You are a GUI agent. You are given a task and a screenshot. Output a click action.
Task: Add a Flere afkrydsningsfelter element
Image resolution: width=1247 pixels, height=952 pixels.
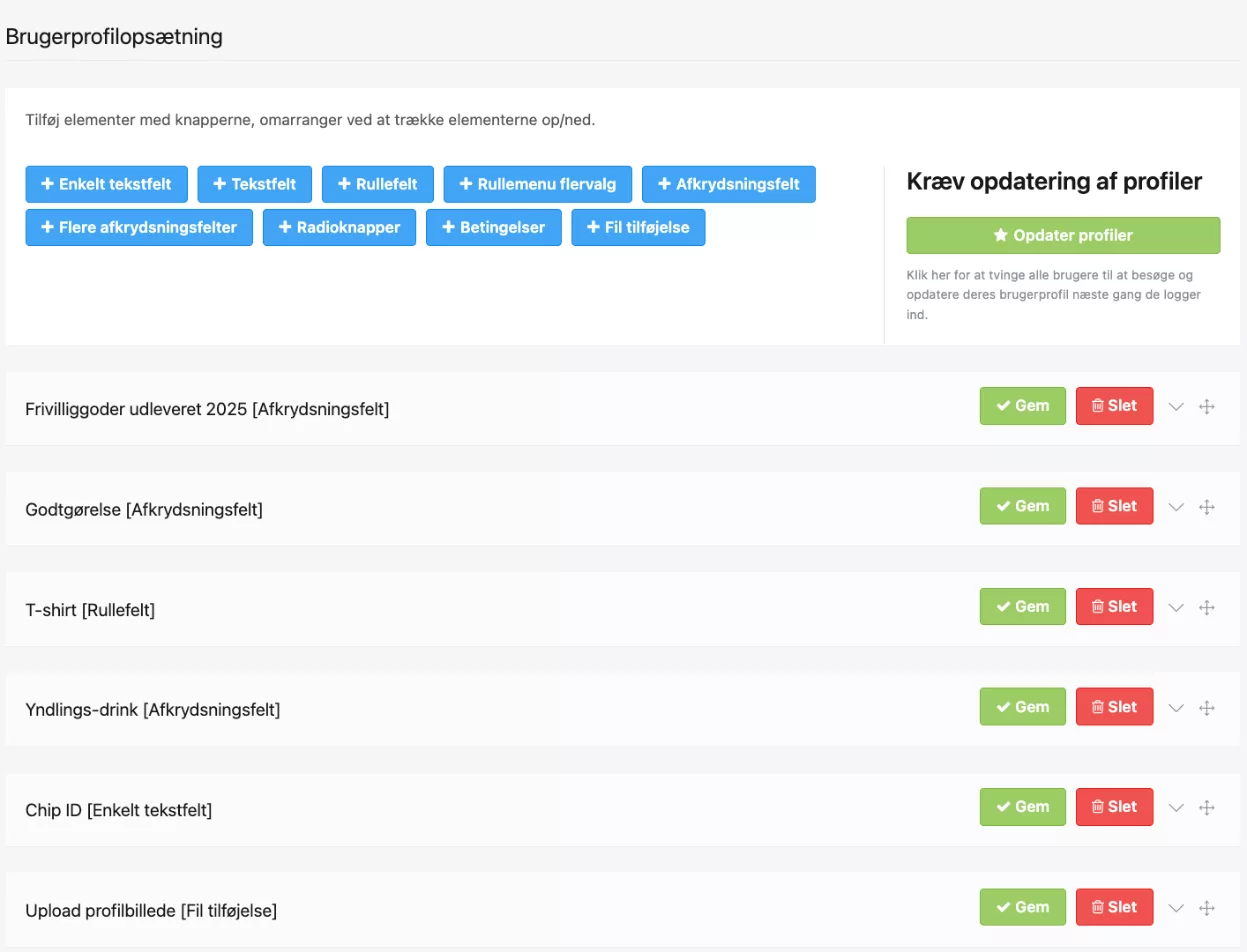[x=139, y=227]
